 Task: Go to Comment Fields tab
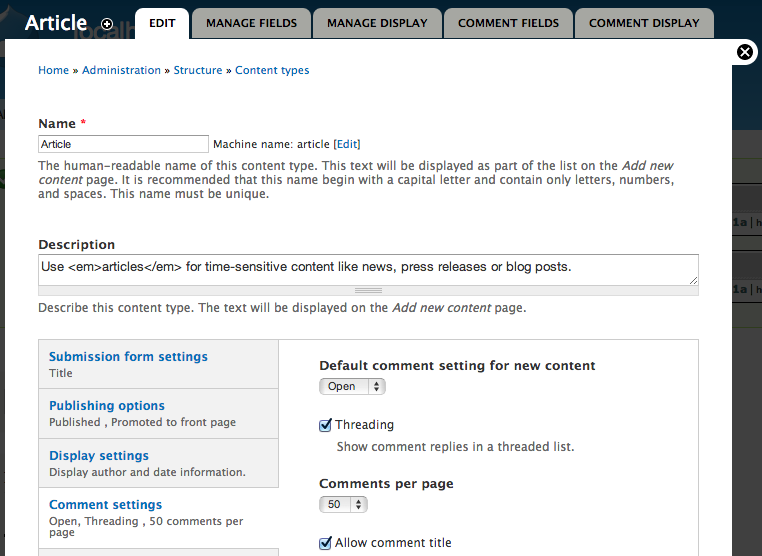click(x=508, y=23)
